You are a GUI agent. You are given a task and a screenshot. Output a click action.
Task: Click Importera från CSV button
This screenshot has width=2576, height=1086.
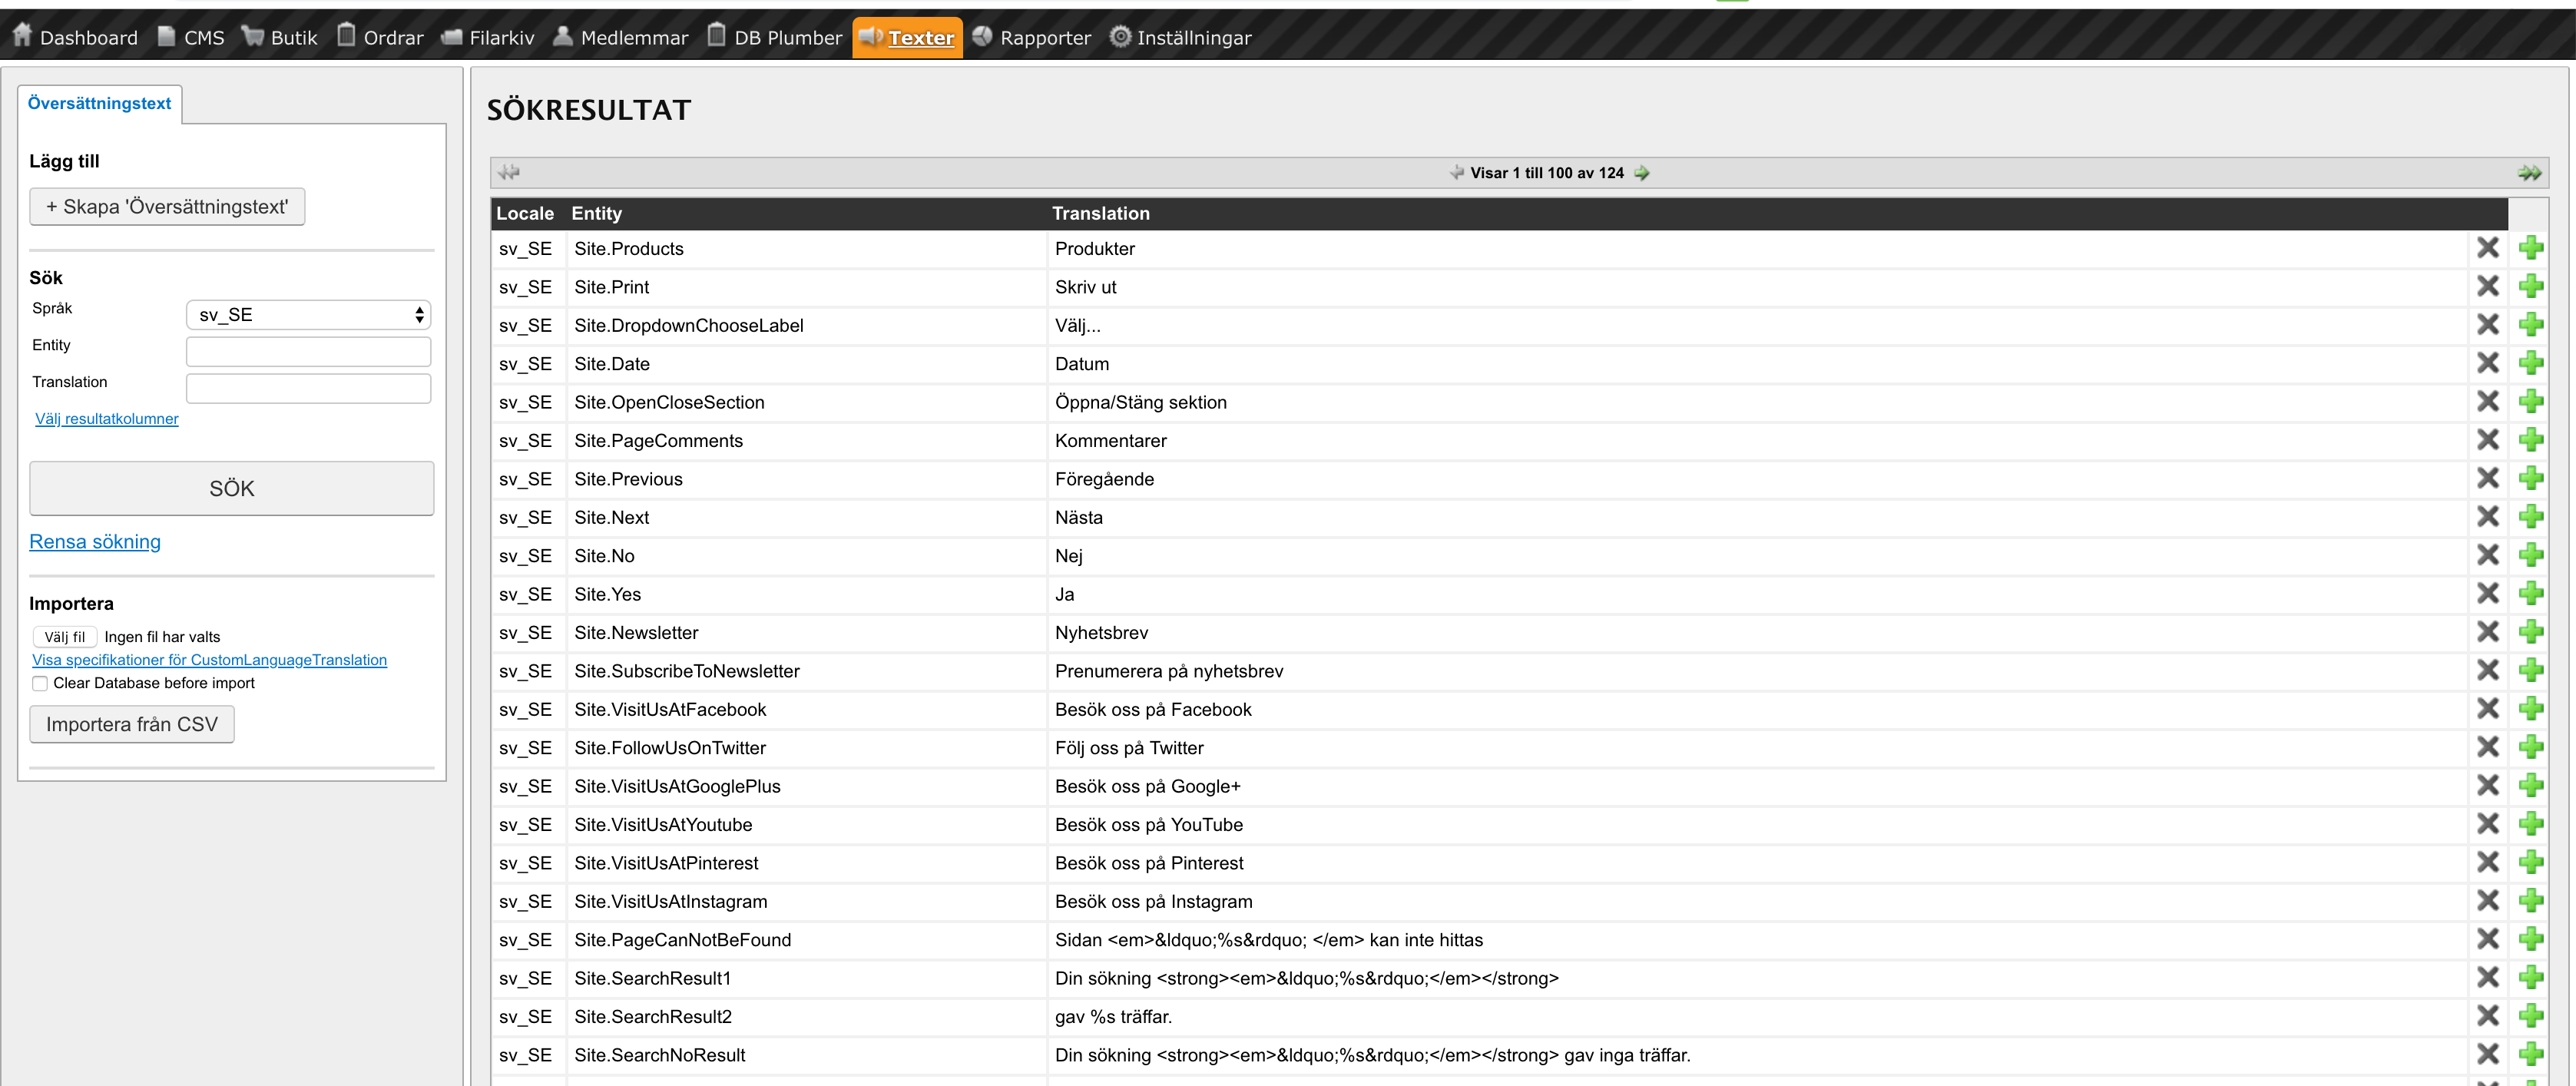pos(133,723)
